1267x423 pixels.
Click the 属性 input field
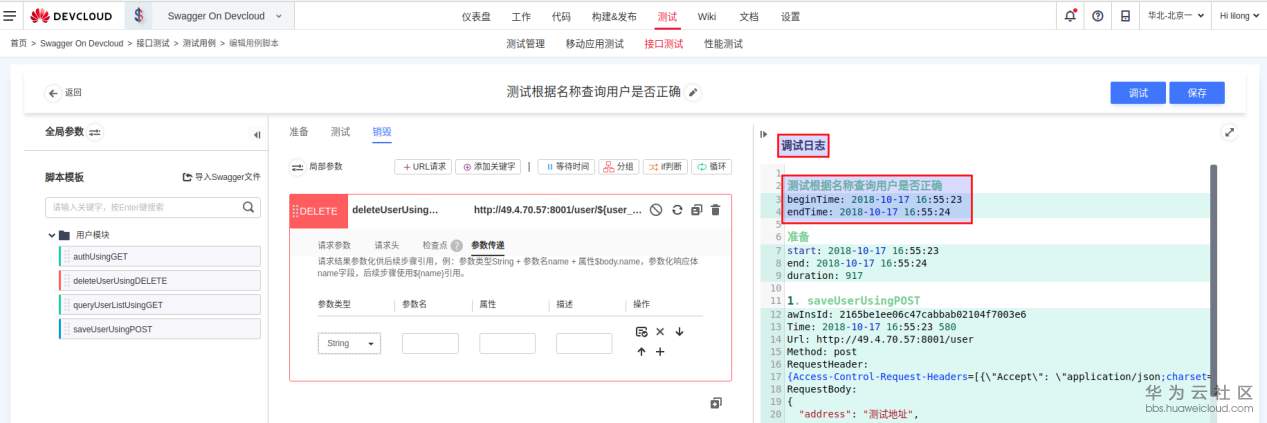pyautogui.click(x=507, y=343)
